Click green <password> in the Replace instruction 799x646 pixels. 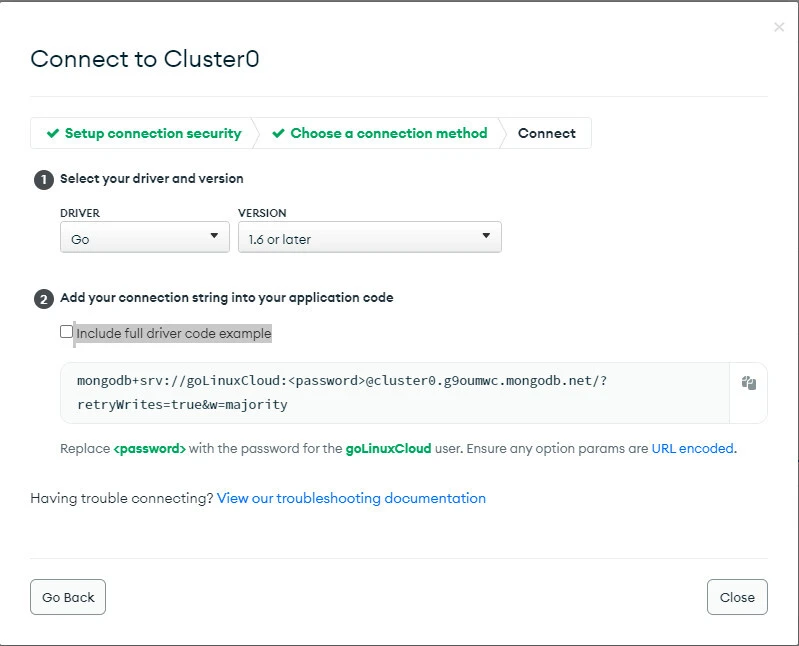[149, 449]
